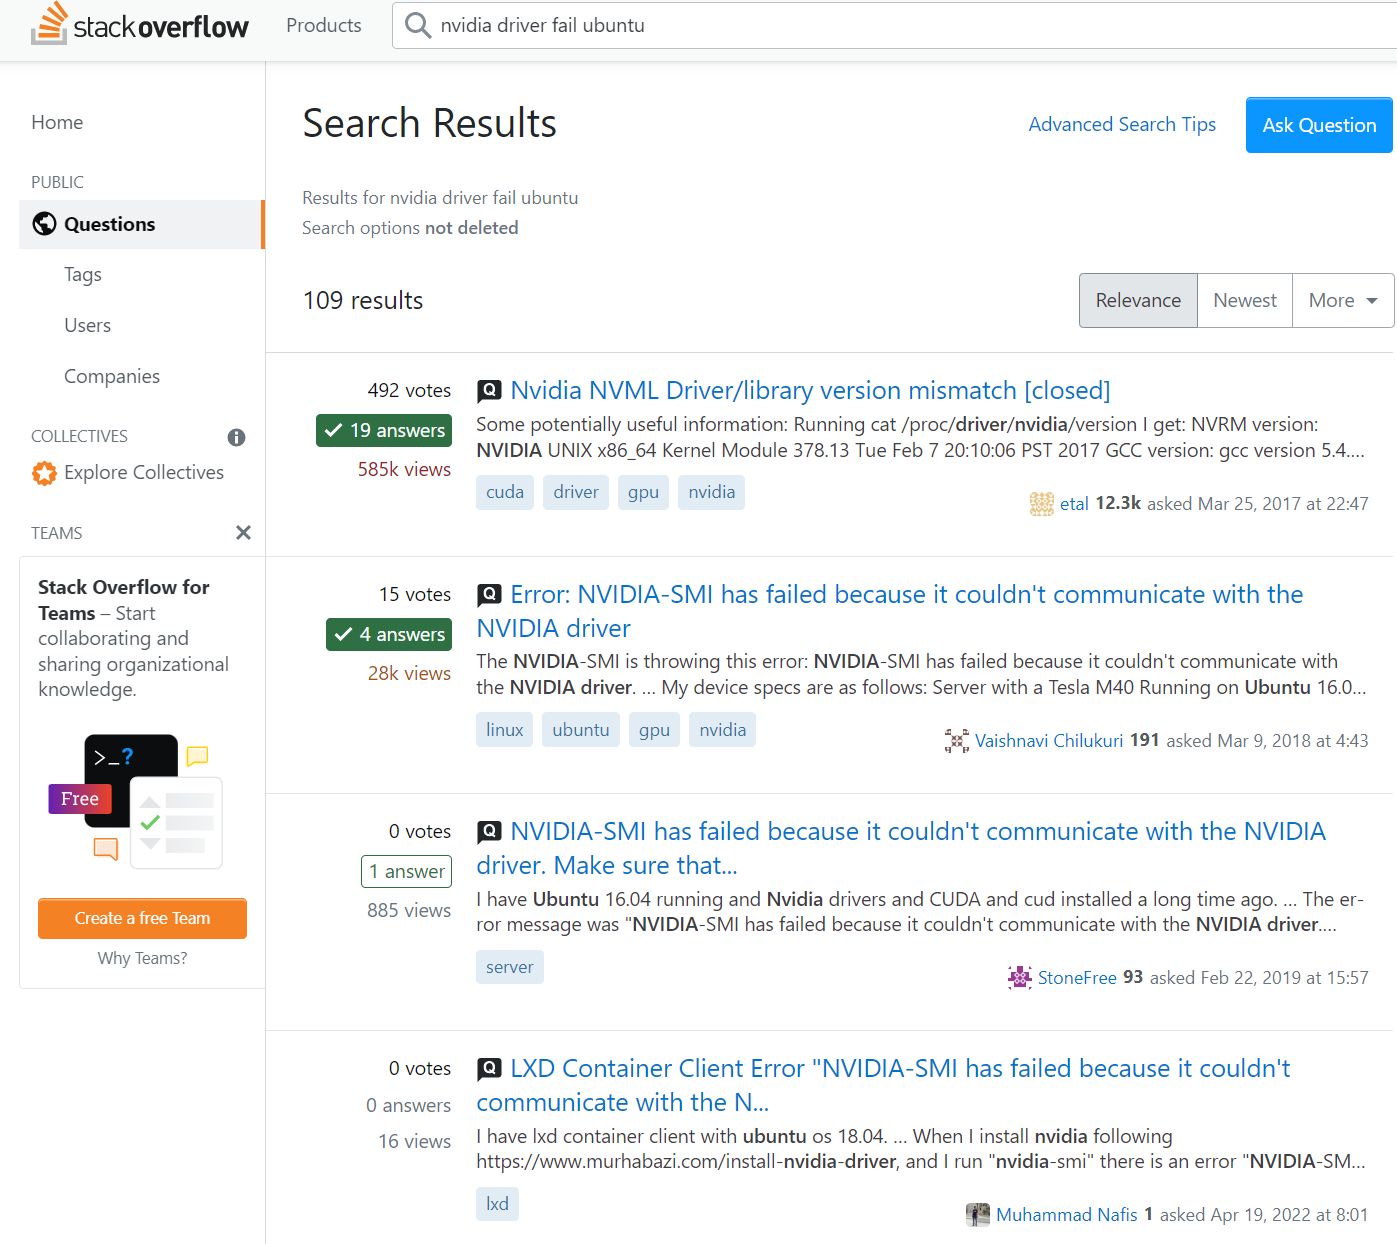Click the search magnifier icon
1397x1244 pixels.
click(418, 25)
